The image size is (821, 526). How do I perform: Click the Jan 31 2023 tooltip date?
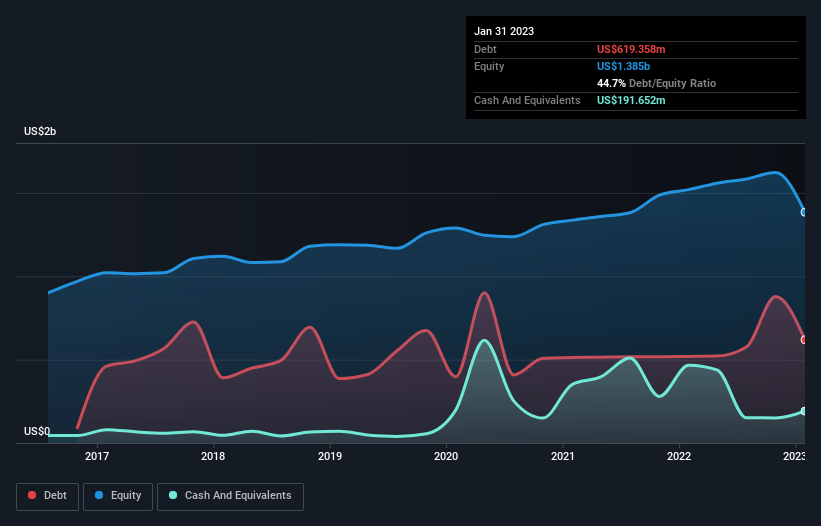tap(504, 31)
